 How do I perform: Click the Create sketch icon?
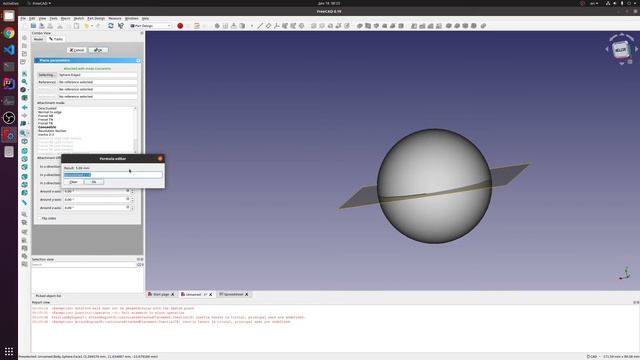pos(225,26)
